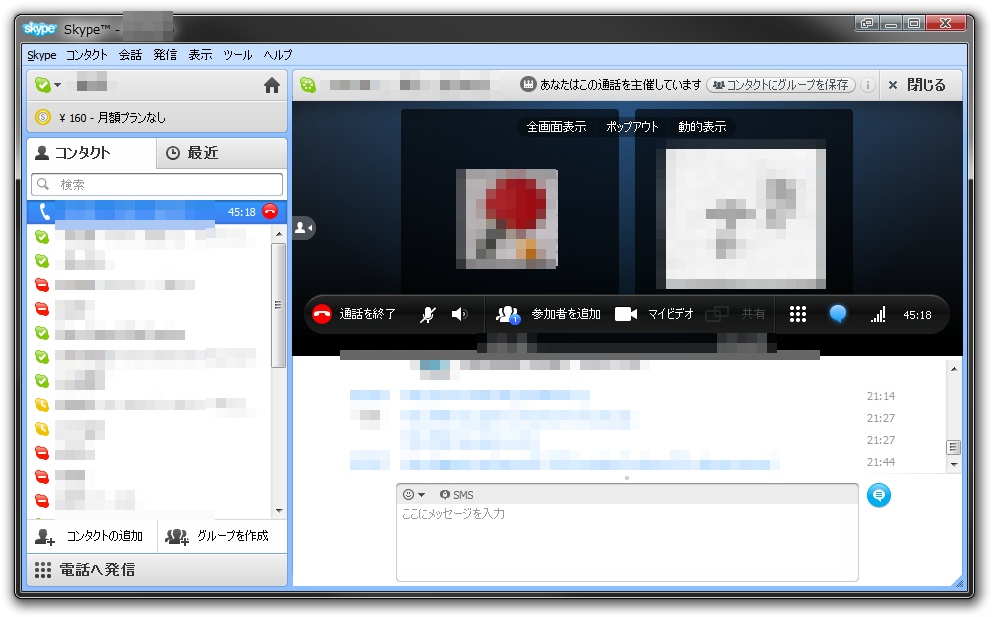Open the 会話 menu
The image size is (993, 617).
(130, 55)
